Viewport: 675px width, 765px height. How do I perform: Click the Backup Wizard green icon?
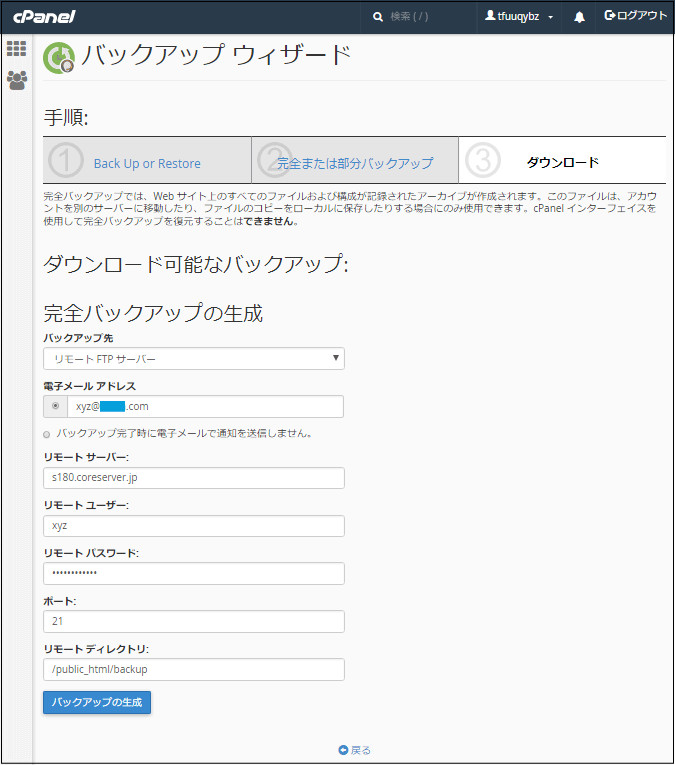coord(59,58)
